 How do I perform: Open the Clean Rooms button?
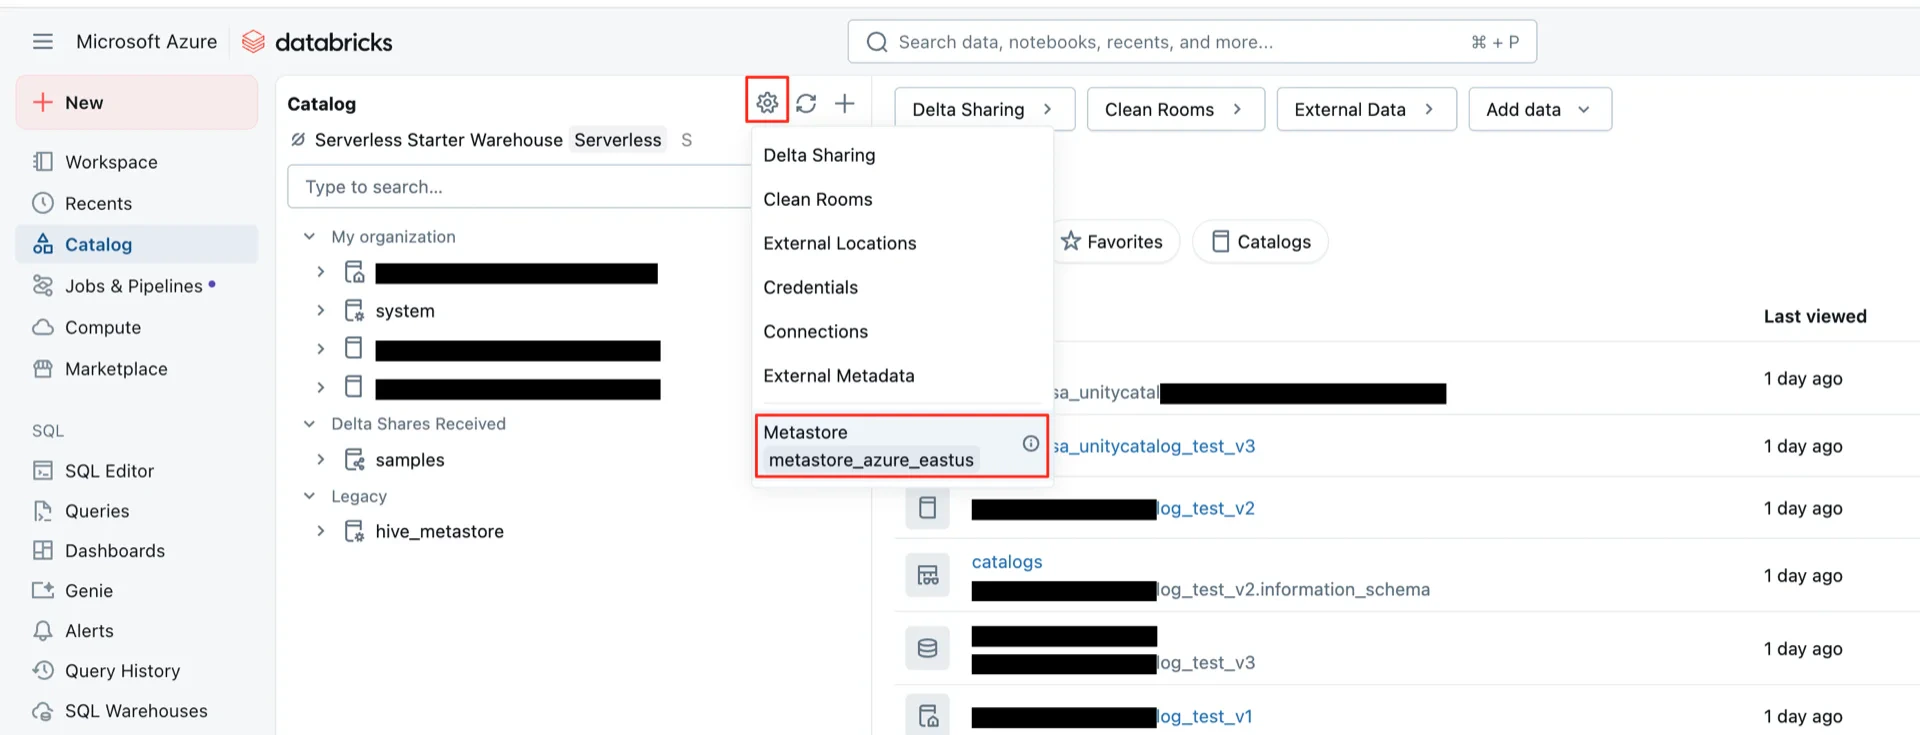[1175, 109]
